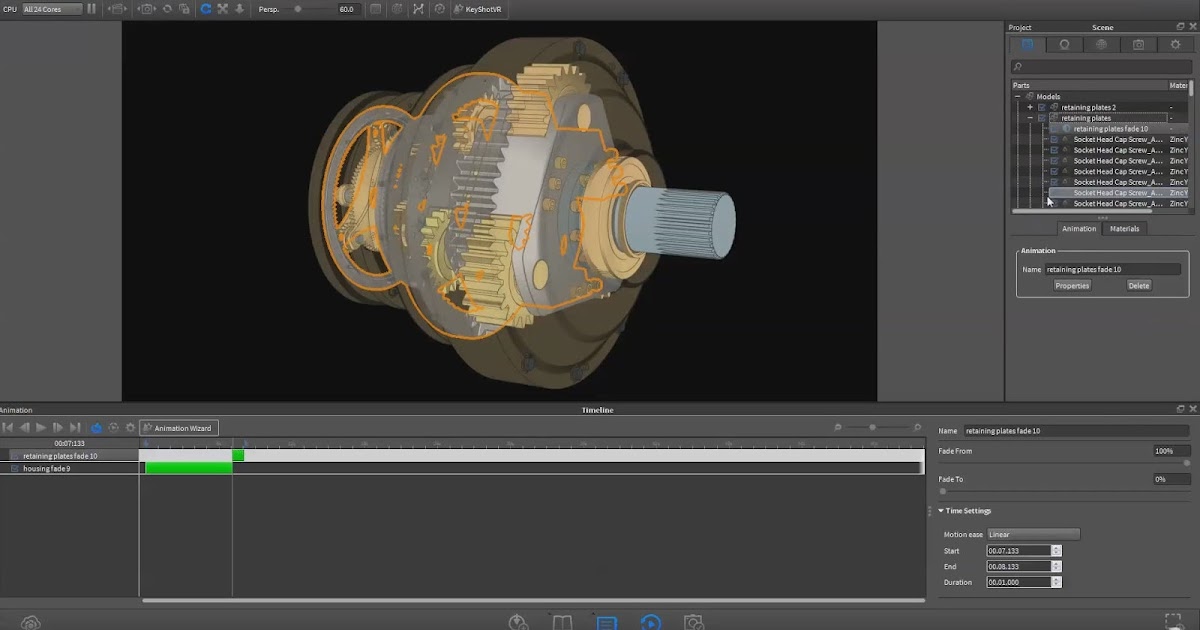Image resolution: width=1200 pixels, height=630 pixels.
Task: Open the KeyShotVR wizard
Action: pos(480,8)
